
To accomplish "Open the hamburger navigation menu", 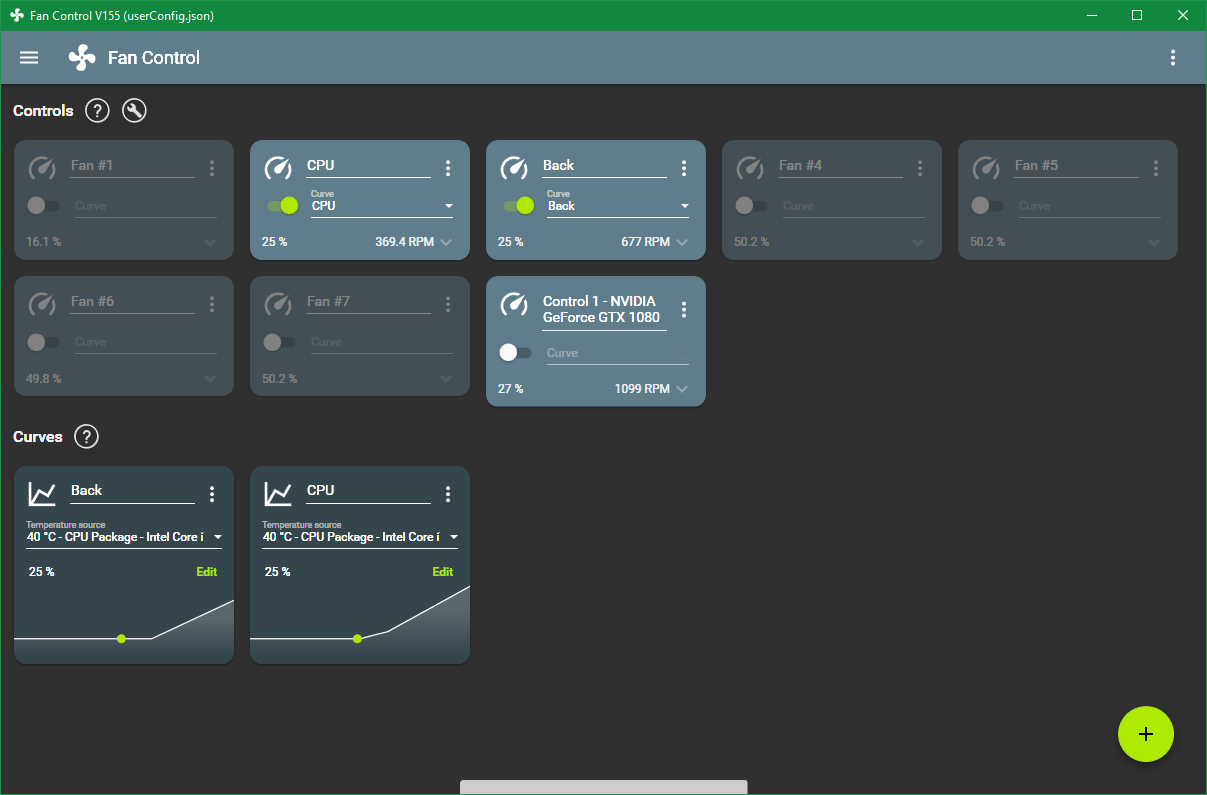I will 29,58.
